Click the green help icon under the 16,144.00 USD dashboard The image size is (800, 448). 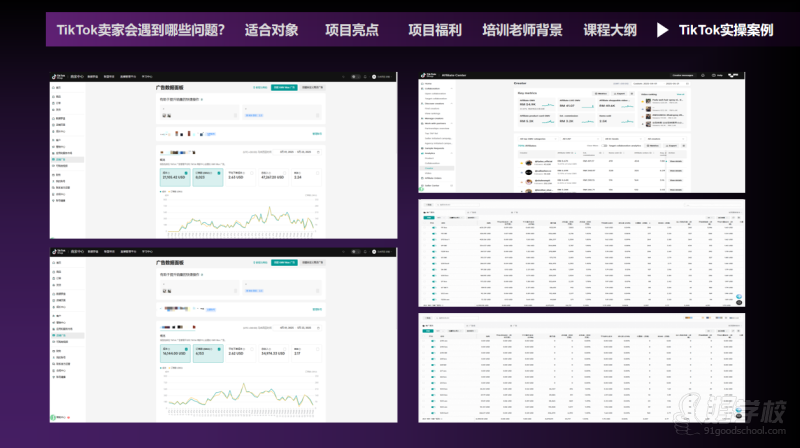point(53,417)
